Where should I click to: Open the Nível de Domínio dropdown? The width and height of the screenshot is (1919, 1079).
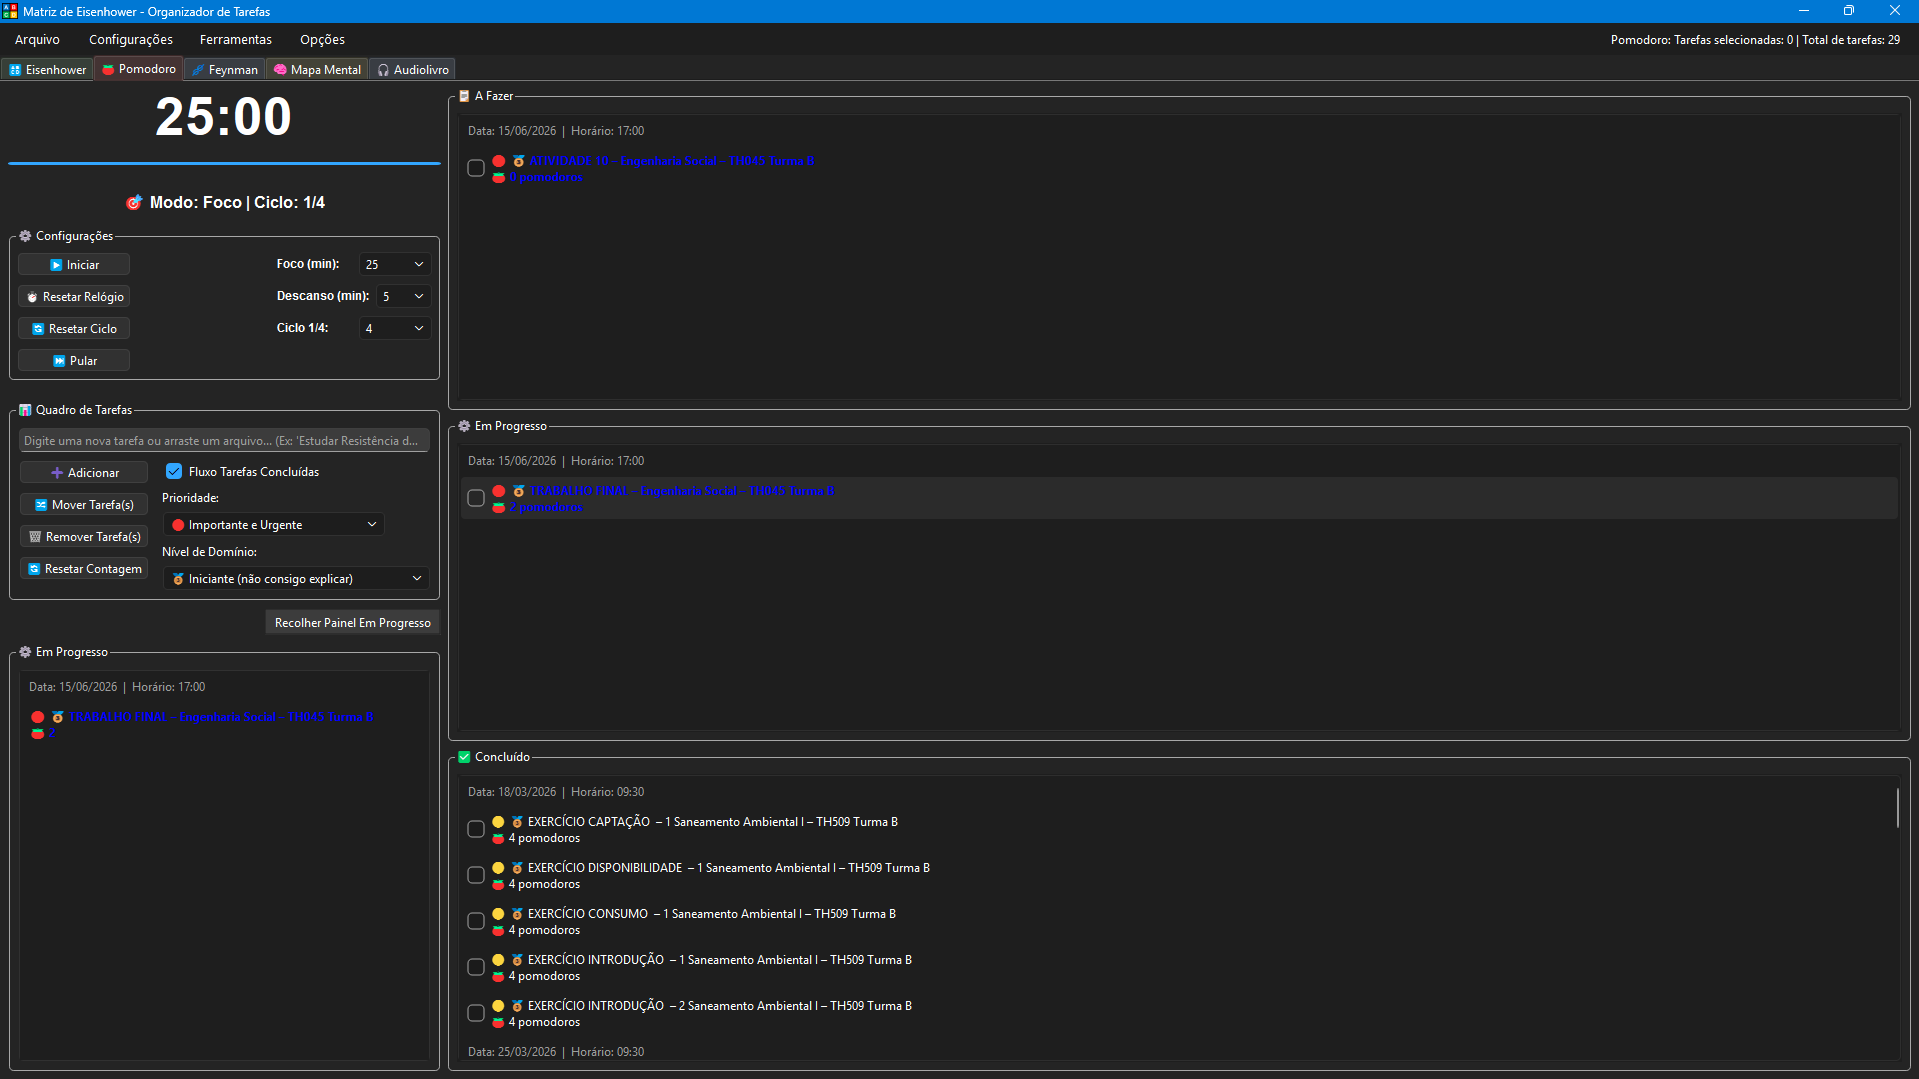[x=296, y=579]
